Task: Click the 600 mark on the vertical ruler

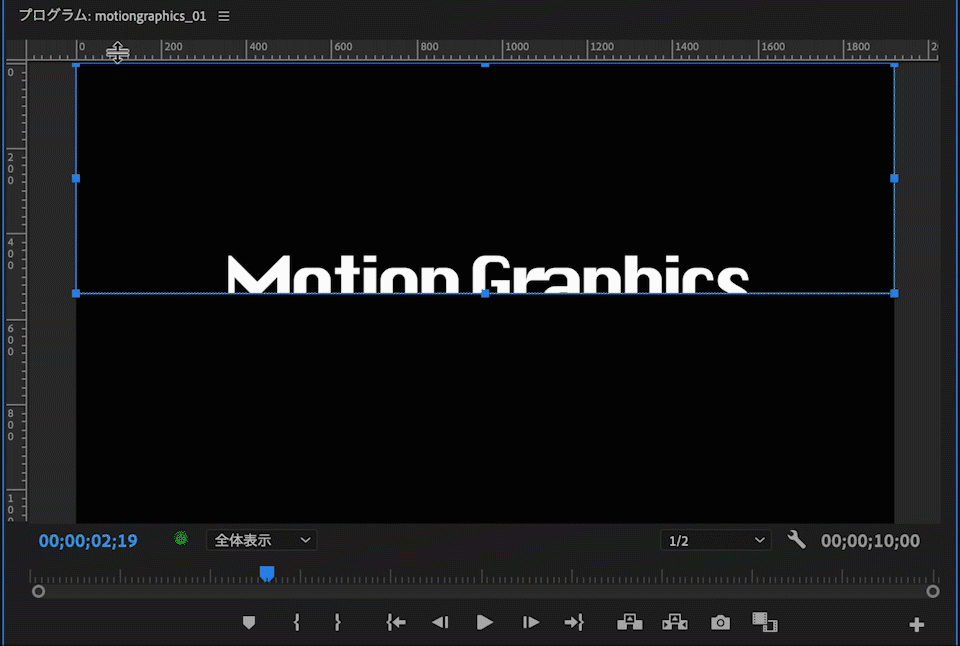Action: pyautogui.click(x=10, y=340)
